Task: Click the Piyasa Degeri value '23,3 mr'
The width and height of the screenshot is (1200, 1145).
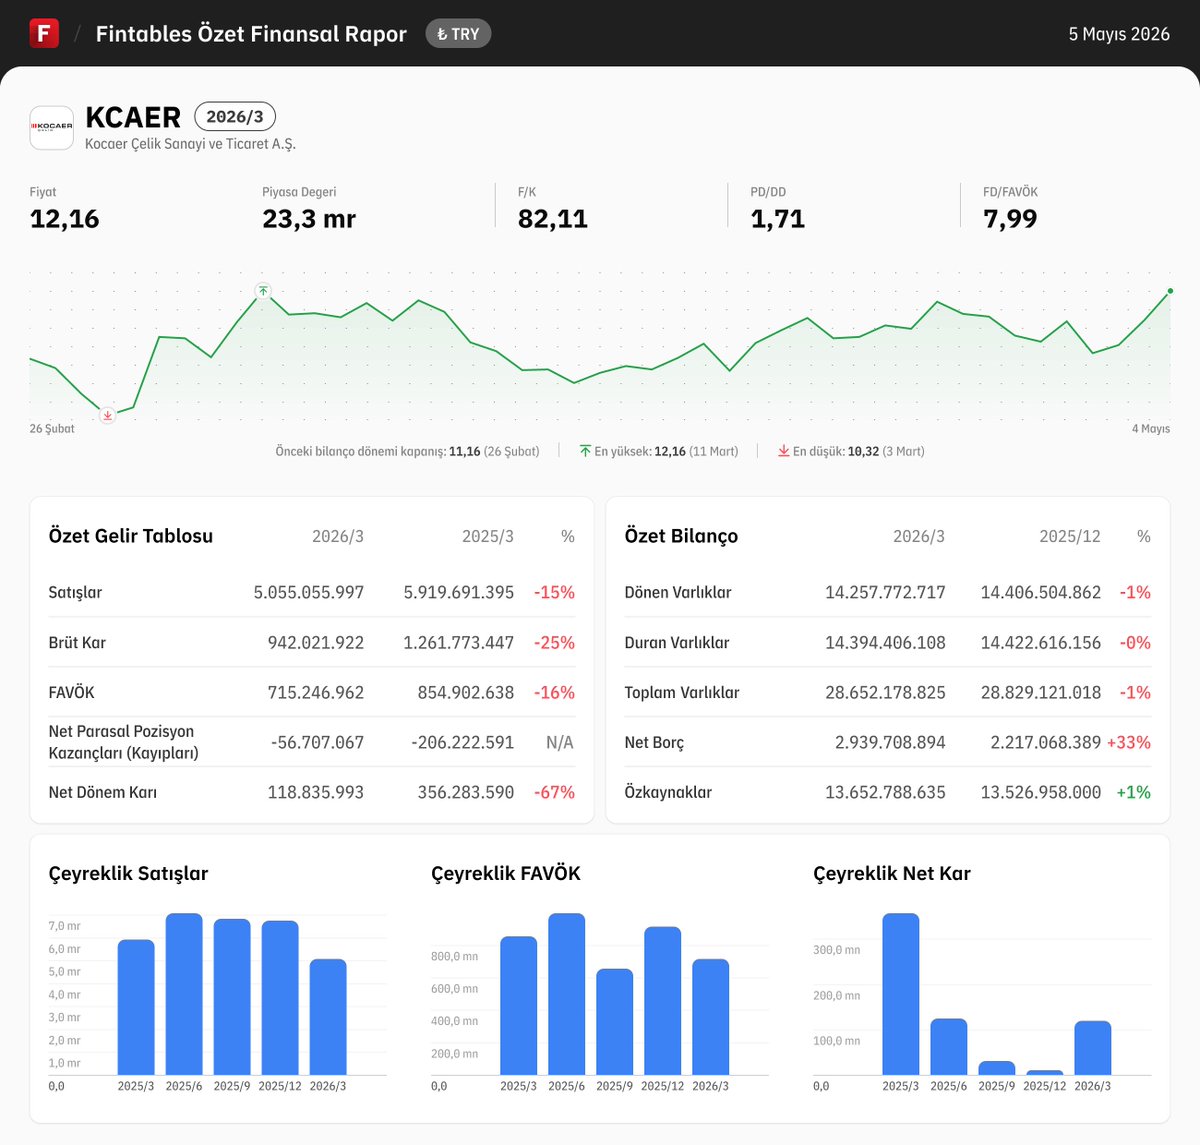Action: pyautogui.click(x=309, y=219)
